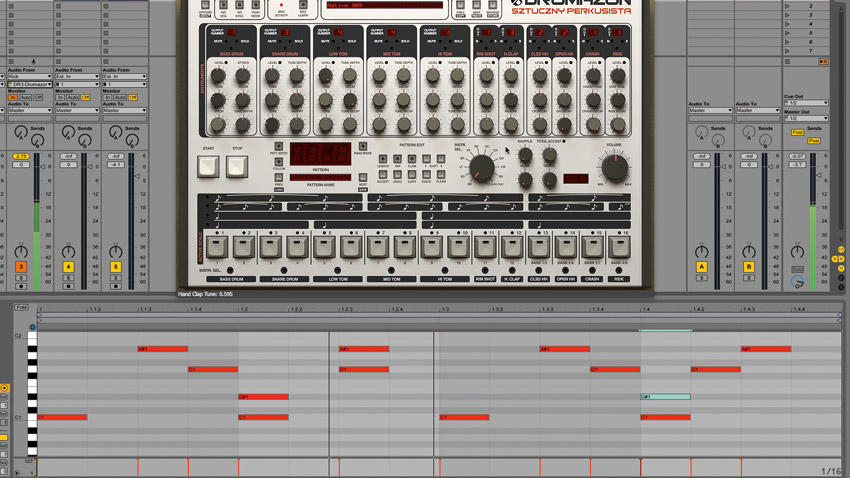Toggle track 5 activator button
850x478 pixels.
[x=115, y=267]
